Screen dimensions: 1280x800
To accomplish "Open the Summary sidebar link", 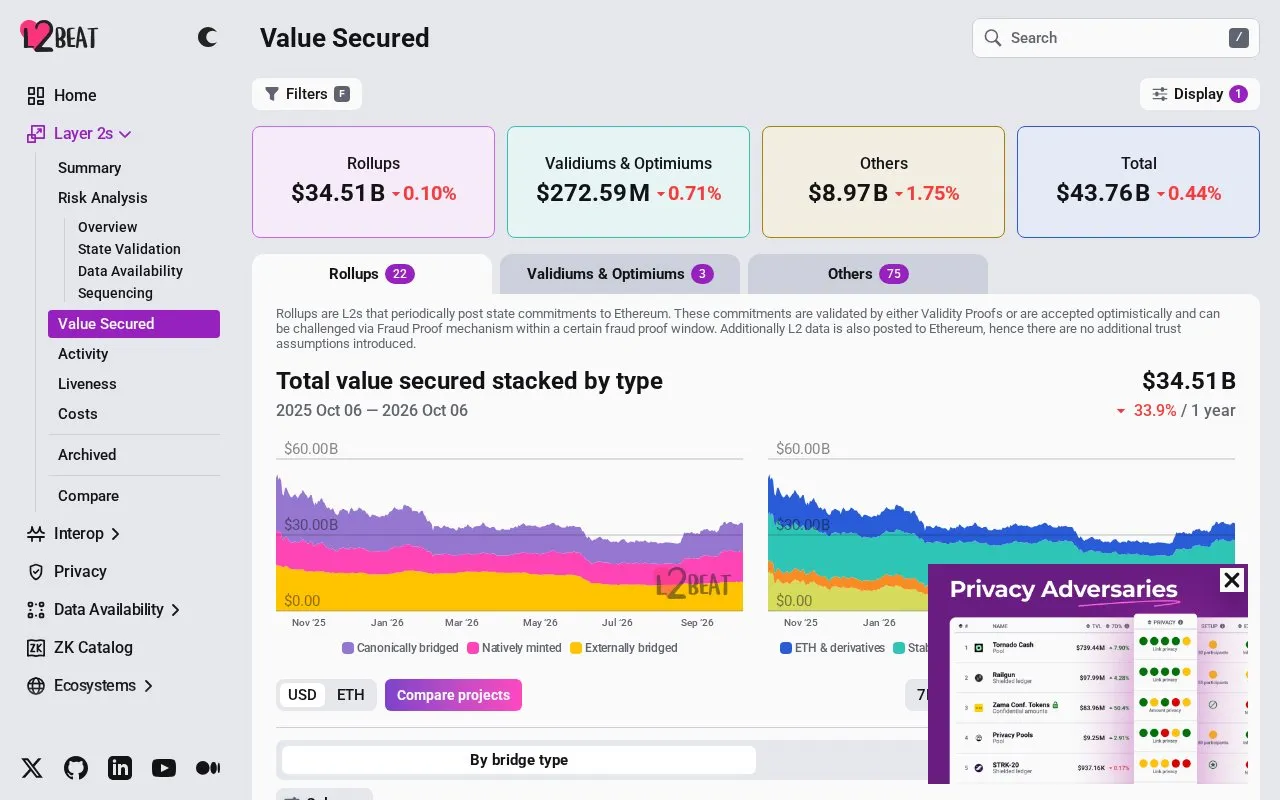I will 90,168.
